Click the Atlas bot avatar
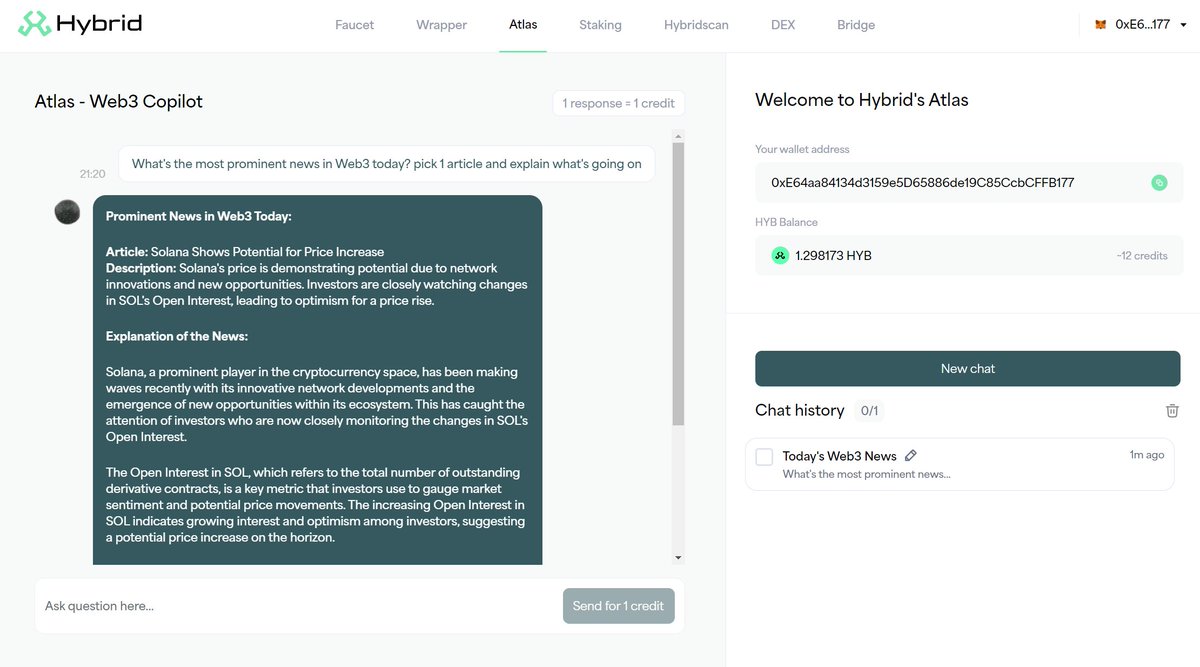 (67, 212)
